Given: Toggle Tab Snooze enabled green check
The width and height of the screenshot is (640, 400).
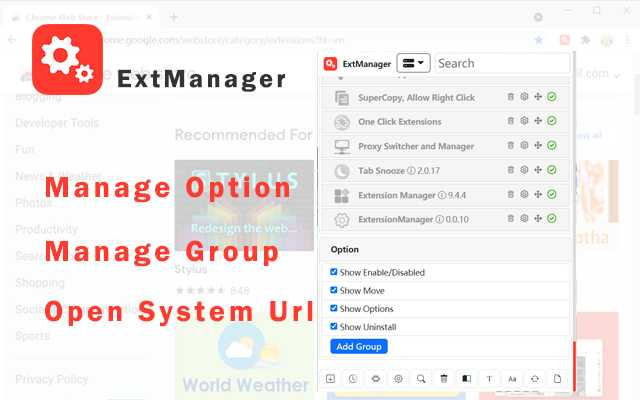Looking at the screenshot, I should click(x=552, y=170).
